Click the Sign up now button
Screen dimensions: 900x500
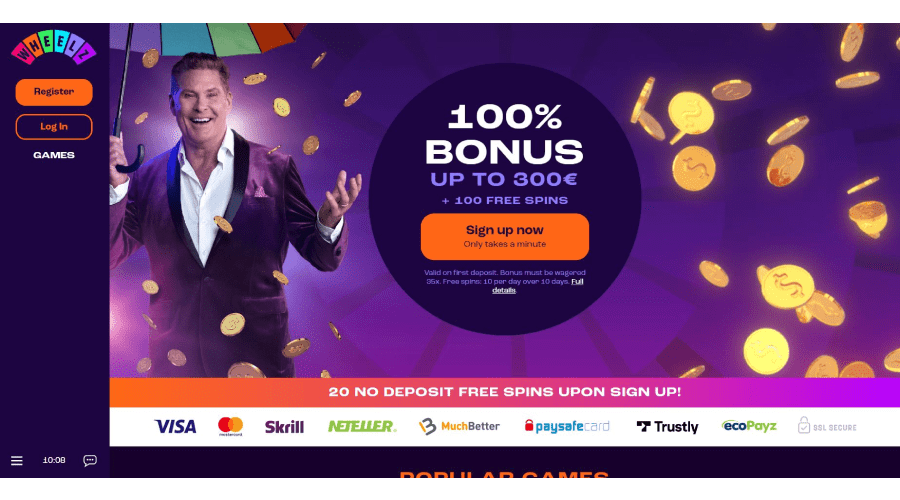pyautogui.click(x=505, y=237)
